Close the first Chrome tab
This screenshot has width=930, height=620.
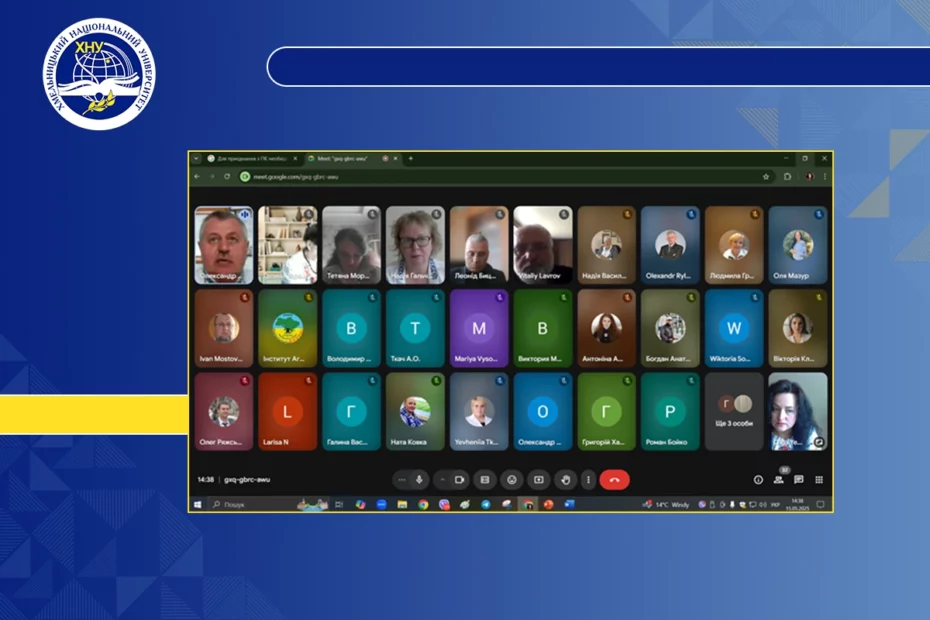[295, 158]
